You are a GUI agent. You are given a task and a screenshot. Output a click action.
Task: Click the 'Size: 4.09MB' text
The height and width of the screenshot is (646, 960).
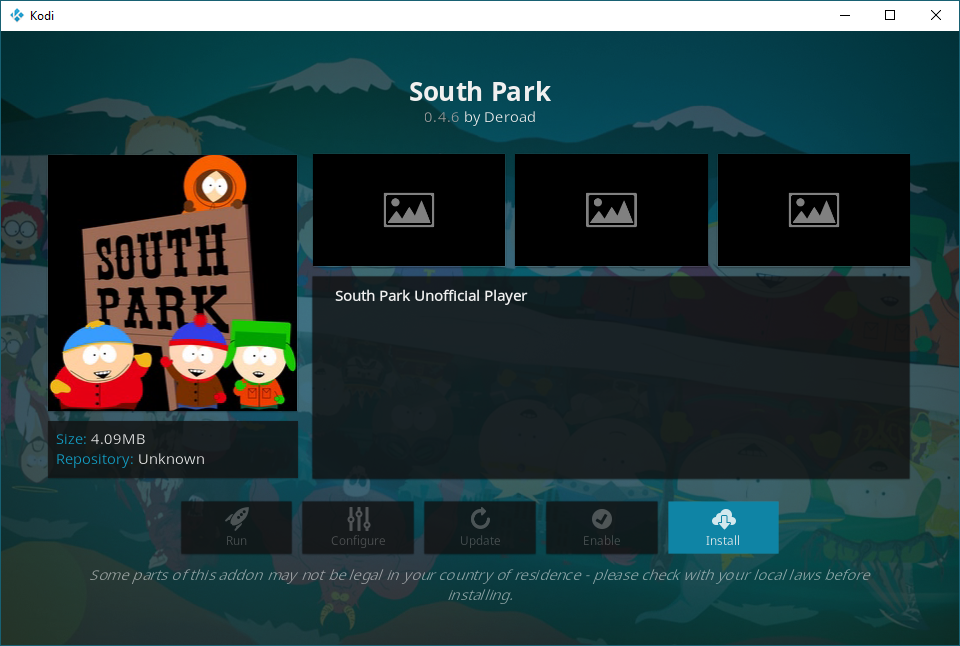(x=101, y=439)
